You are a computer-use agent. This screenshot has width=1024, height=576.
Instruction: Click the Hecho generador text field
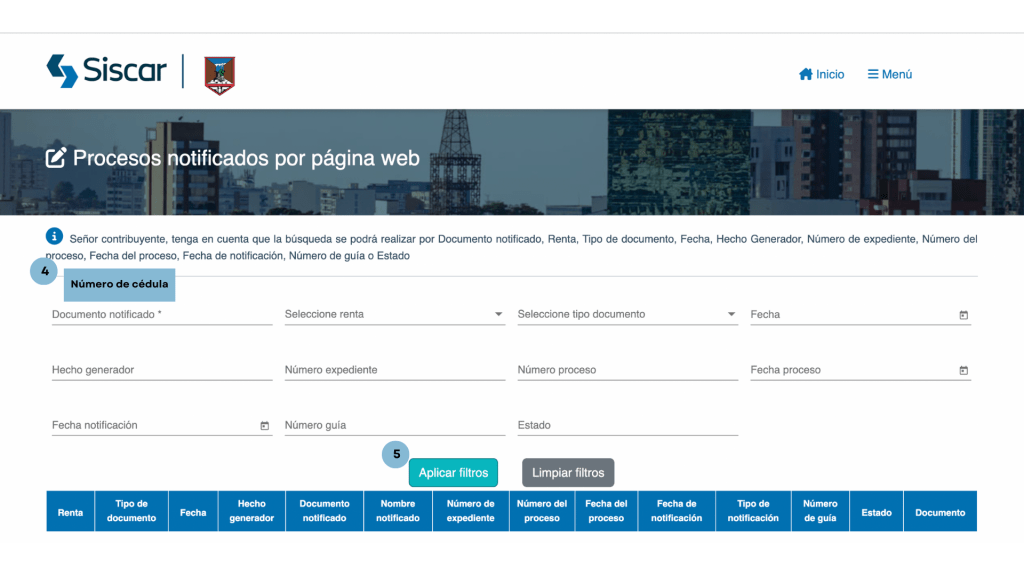click(x=161, y=370)
